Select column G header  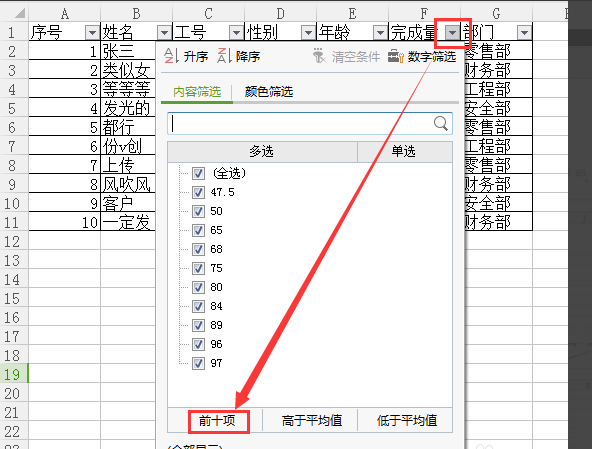tap(496, 13)
